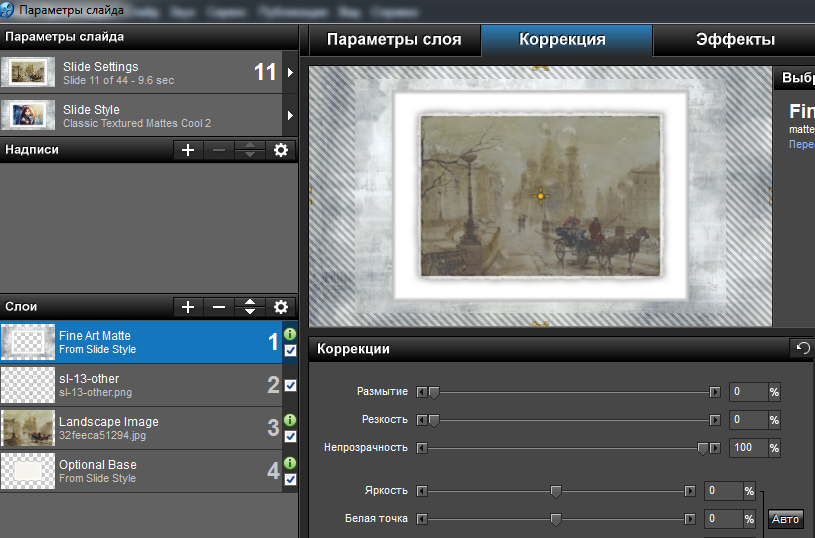Click the Размытие percent value field
Image resolution: width=815 pixels, height=538 pixels.
[748, 392]
